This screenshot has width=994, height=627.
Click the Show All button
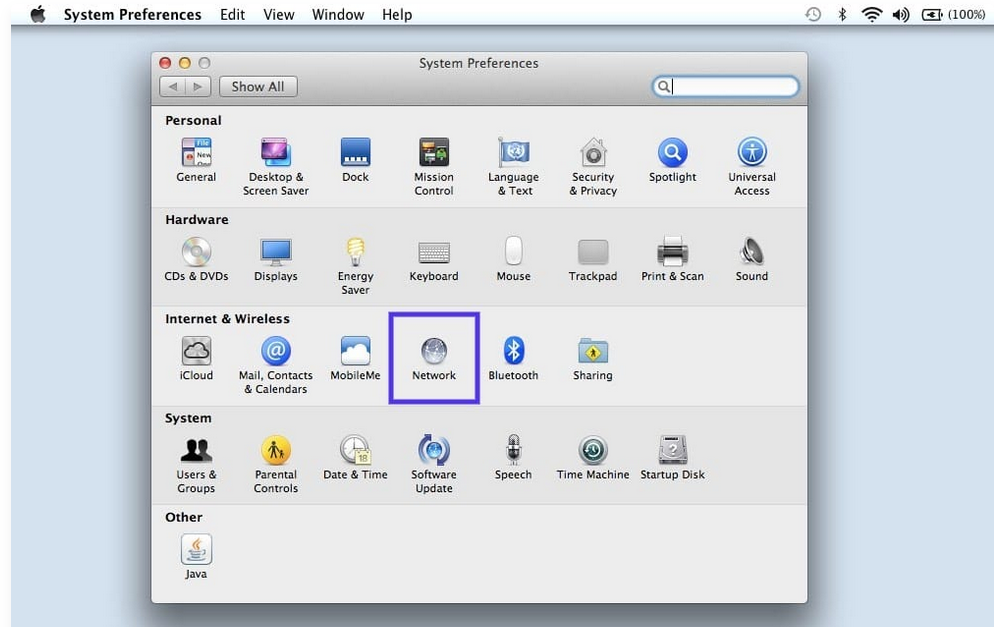click(x=258, y=87)
